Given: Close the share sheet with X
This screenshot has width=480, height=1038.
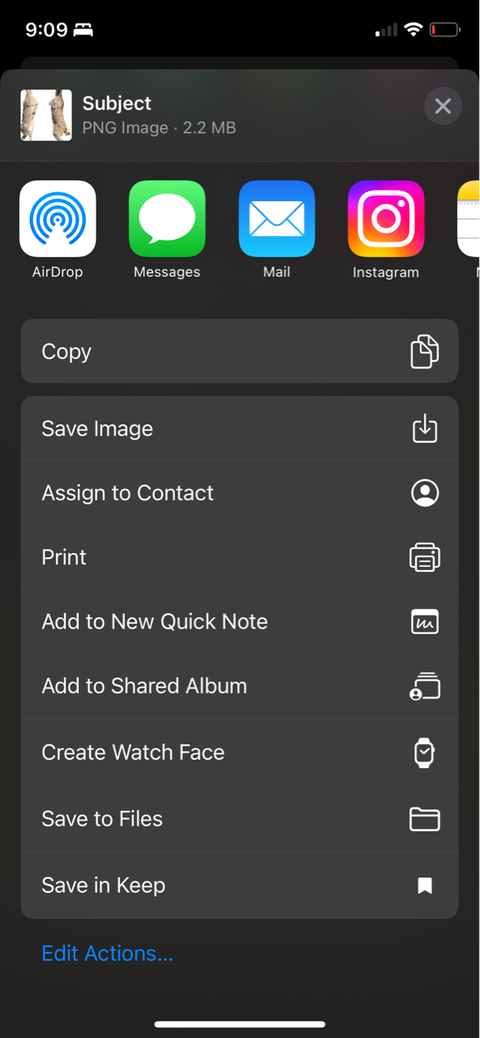Looking at the screenshot, I should (x=443, y=106).
